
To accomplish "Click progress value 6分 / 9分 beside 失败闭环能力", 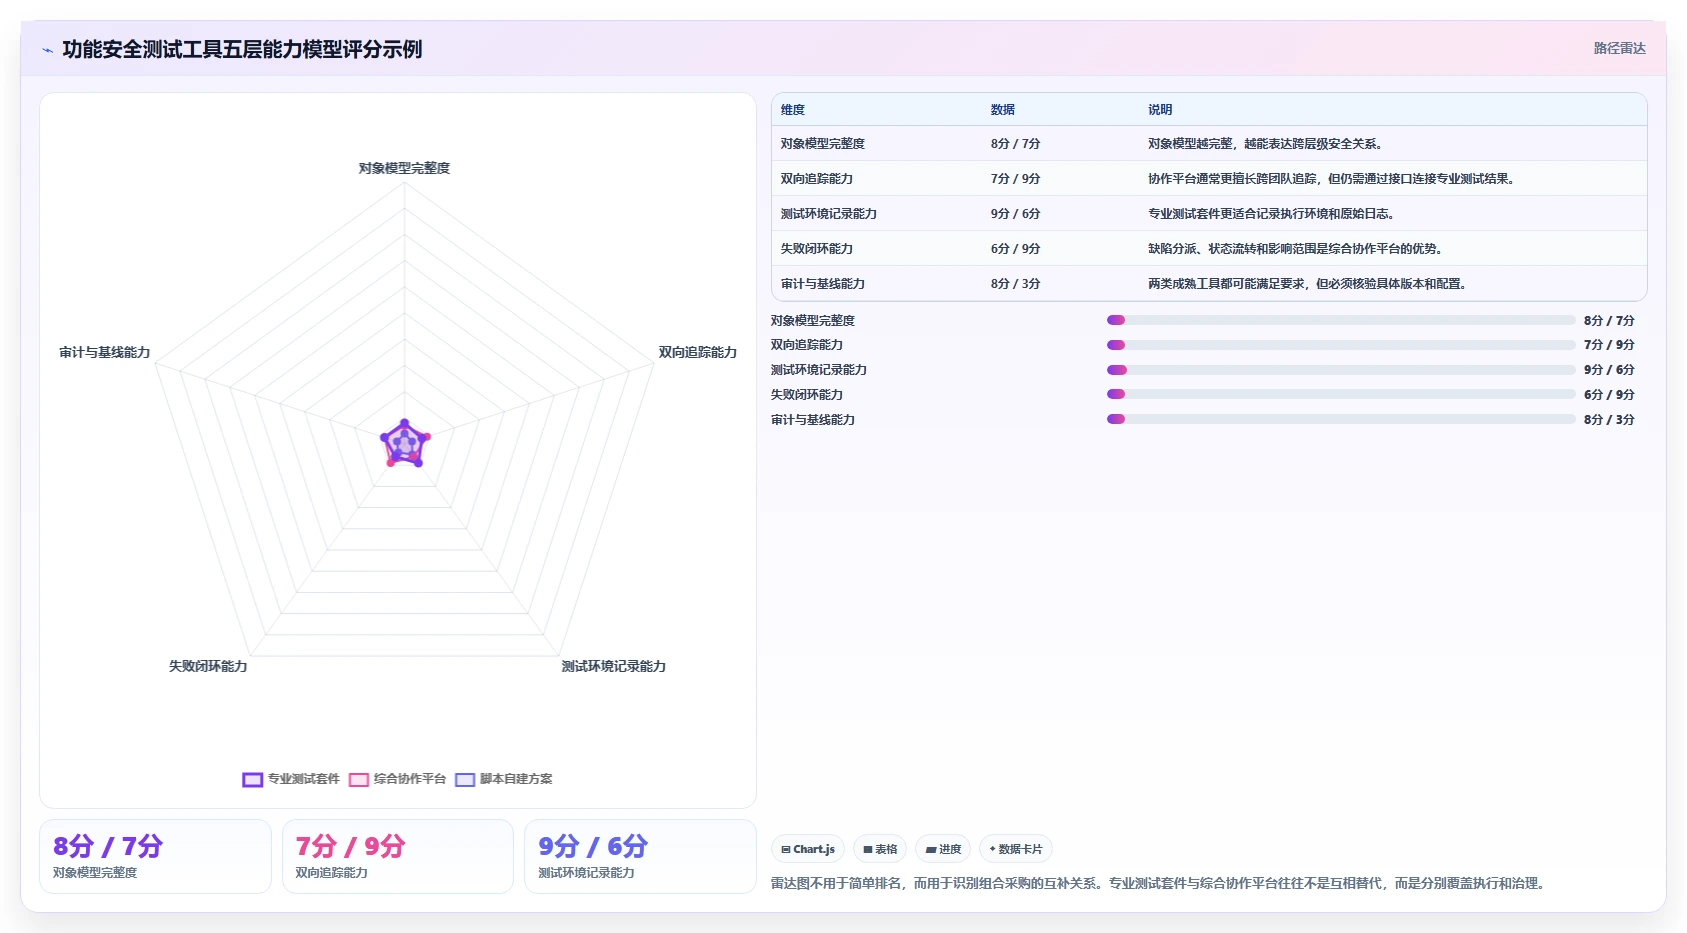I will [x=1609, y=395].
